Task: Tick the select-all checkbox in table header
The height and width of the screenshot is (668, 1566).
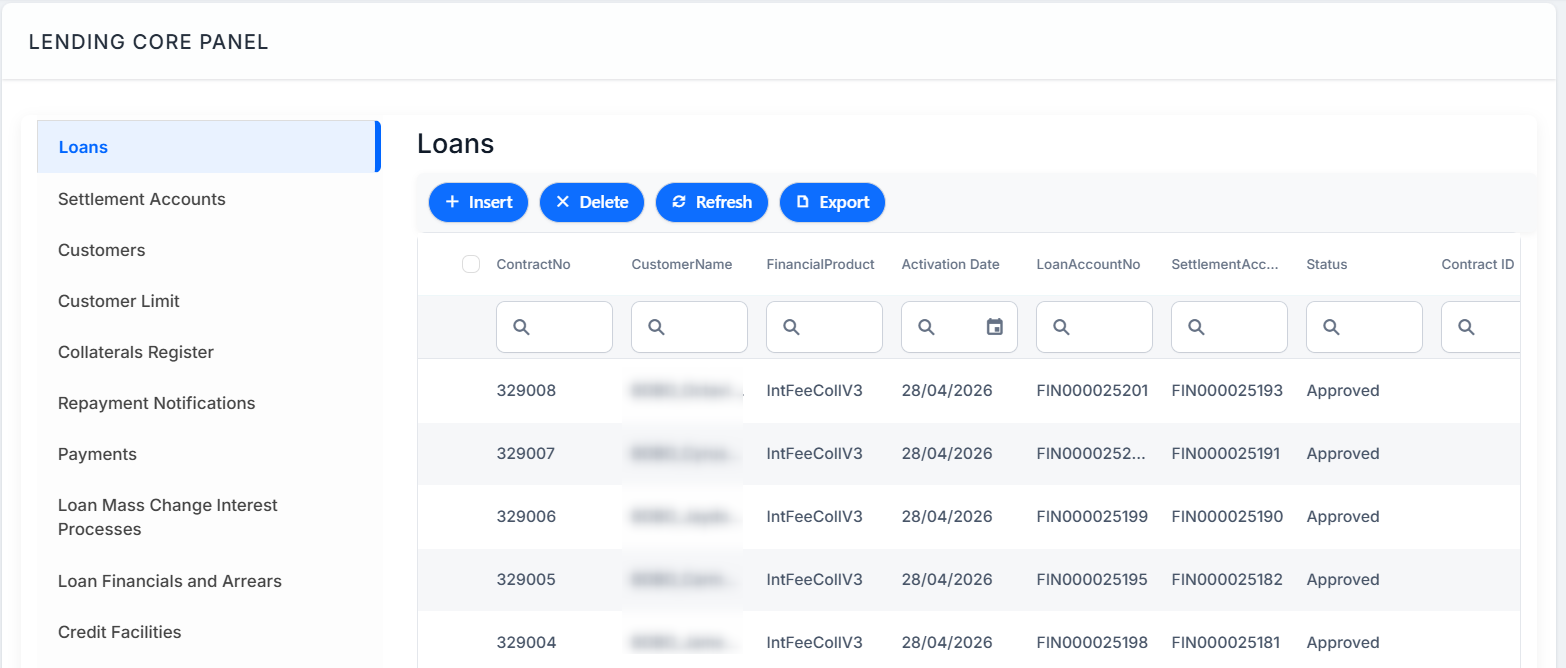Action: point(471,264)
